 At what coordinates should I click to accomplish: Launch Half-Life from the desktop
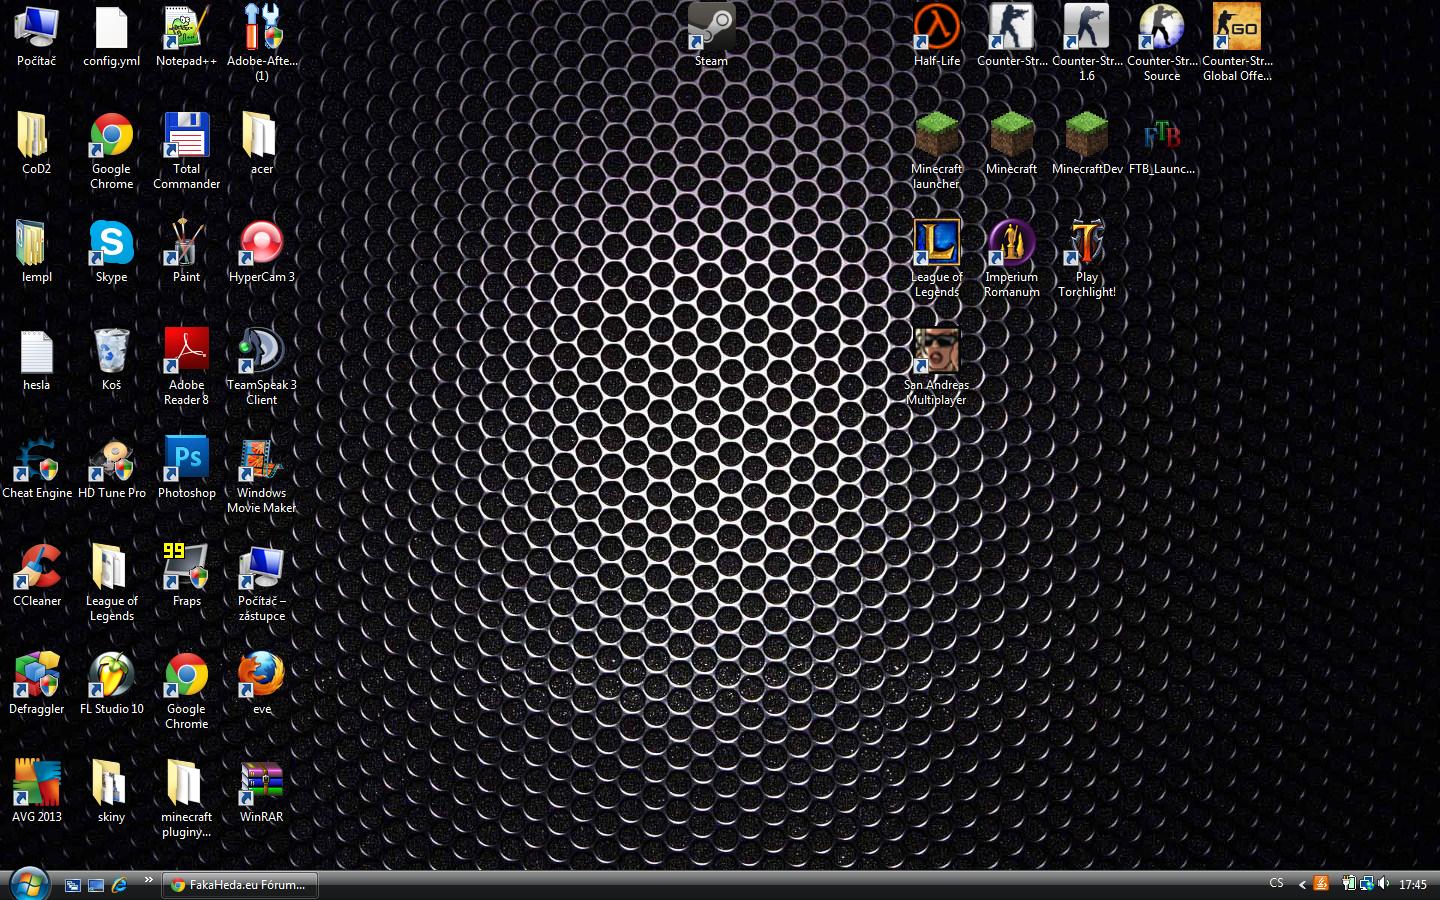(x=937, y=35)
